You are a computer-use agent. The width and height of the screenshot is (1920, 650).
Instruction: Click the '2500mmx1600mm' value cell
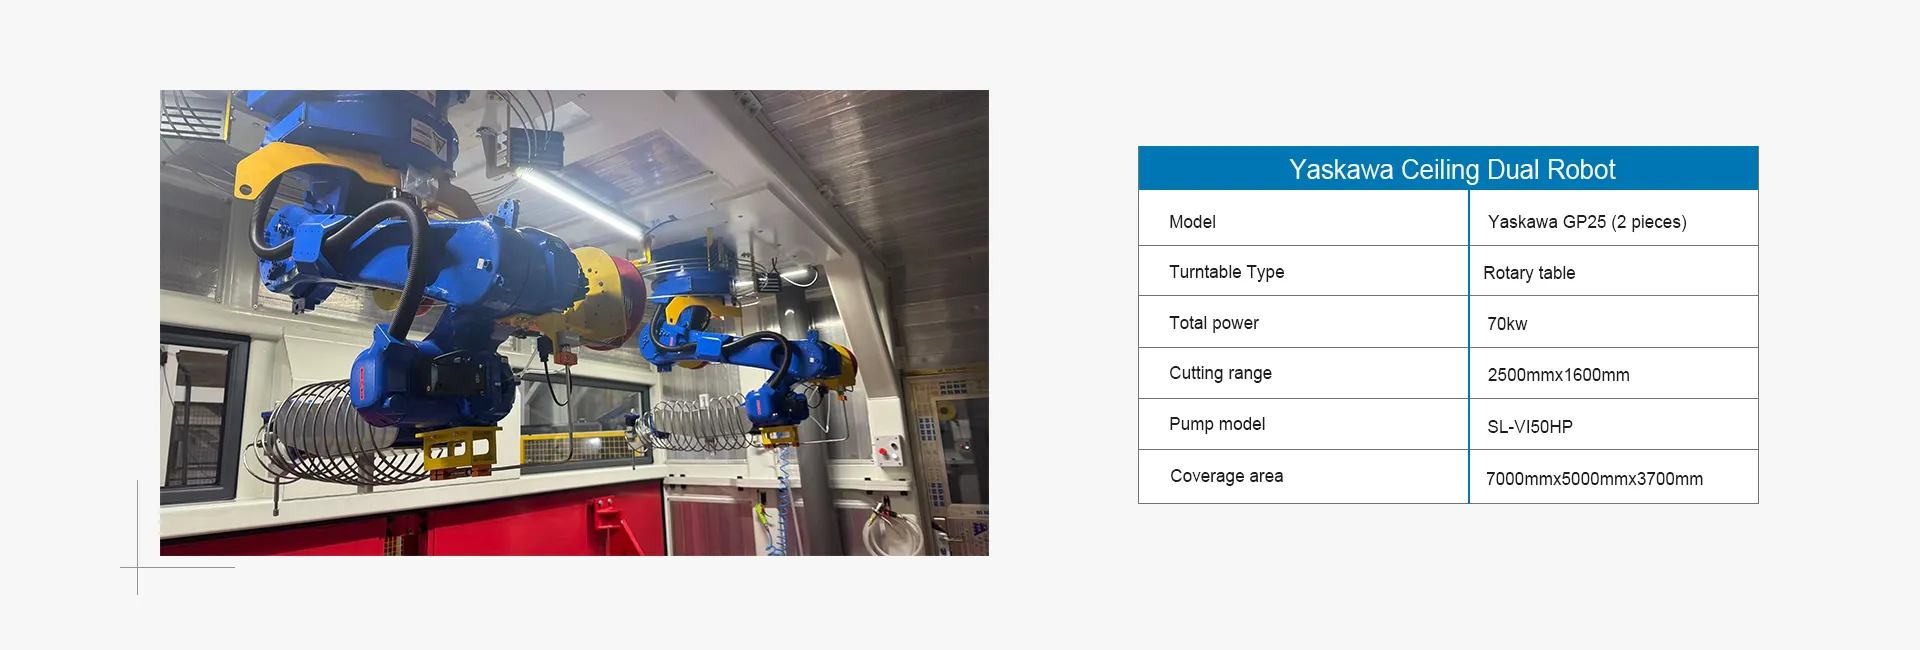[1614, 373]
